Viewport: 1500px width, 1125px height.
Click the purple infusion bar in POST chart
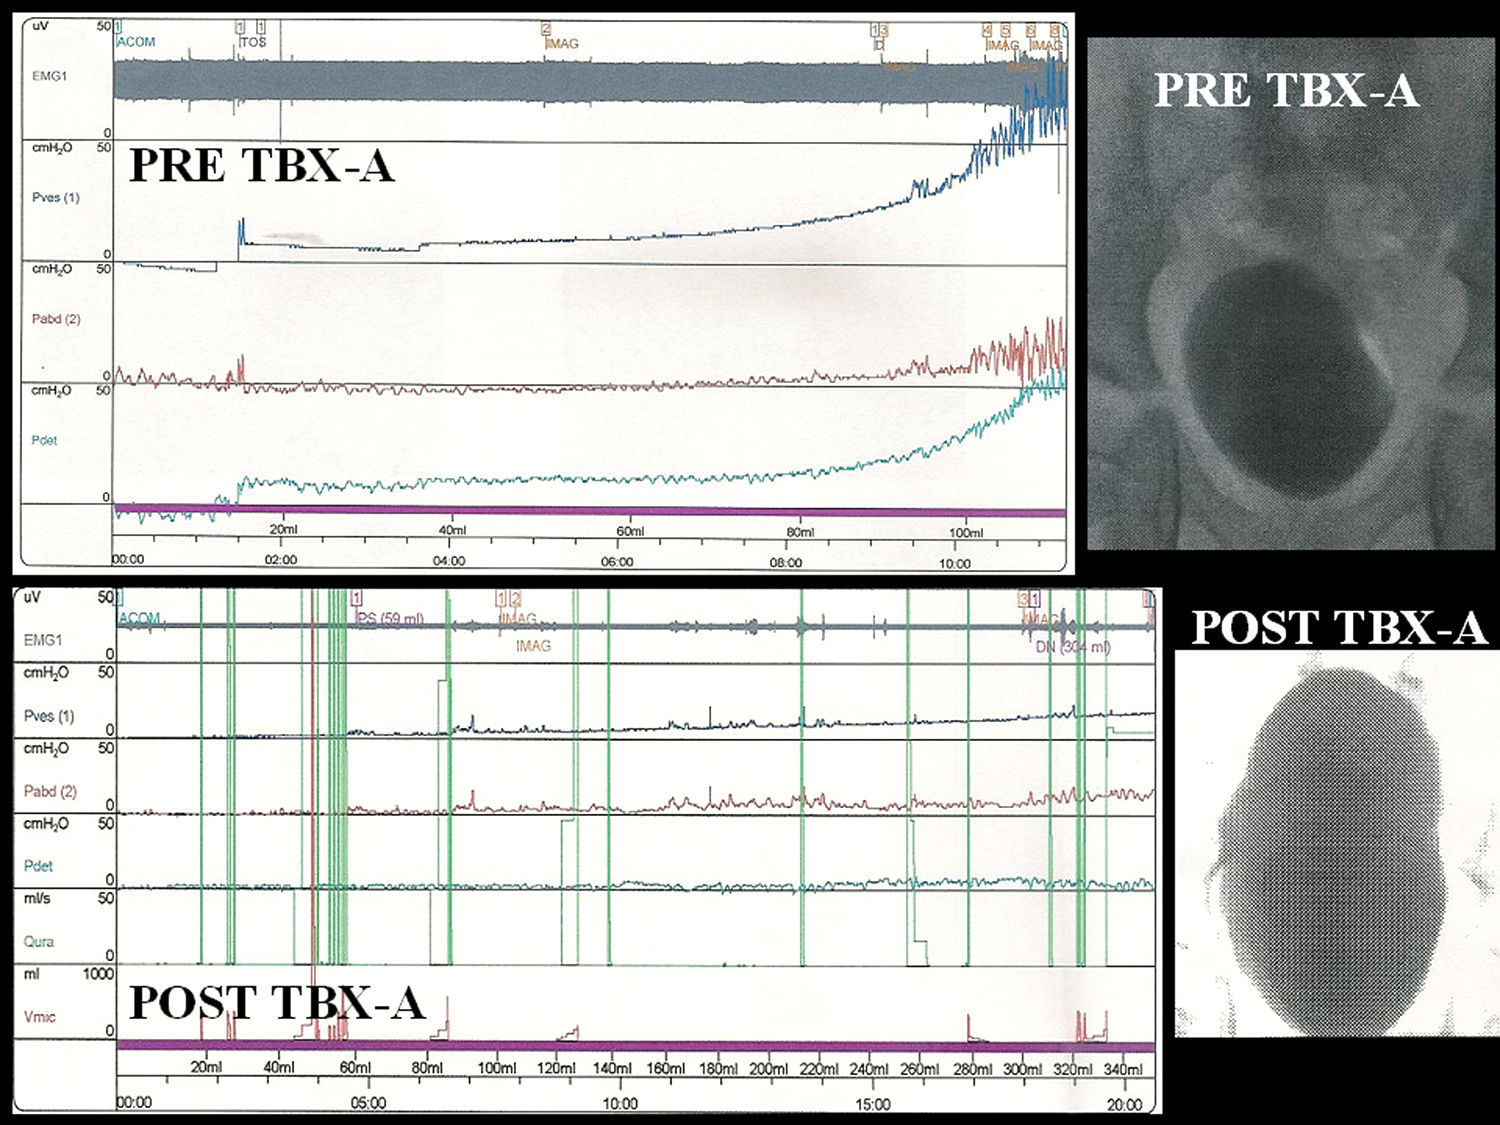point(635,1046)
